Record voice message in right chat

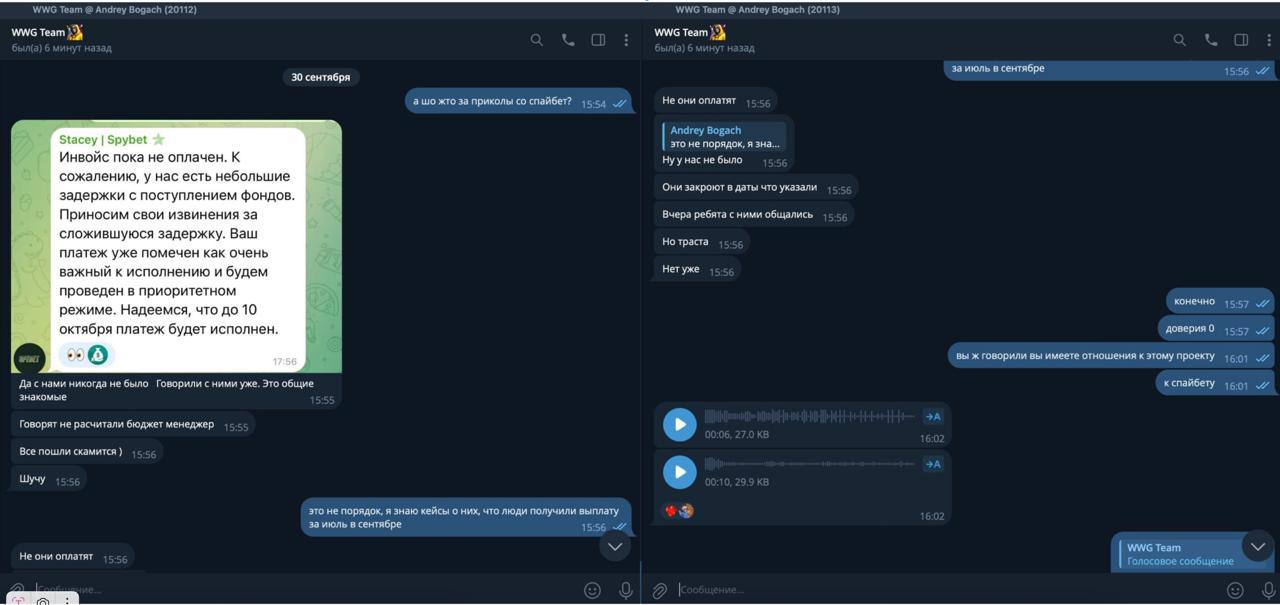[x=1268, y=590]
